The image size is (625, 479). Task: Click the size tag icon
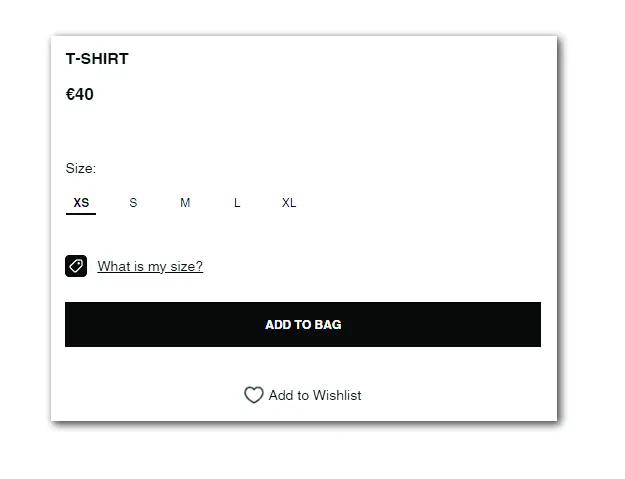pyautogui.click(x=76, y=266)
